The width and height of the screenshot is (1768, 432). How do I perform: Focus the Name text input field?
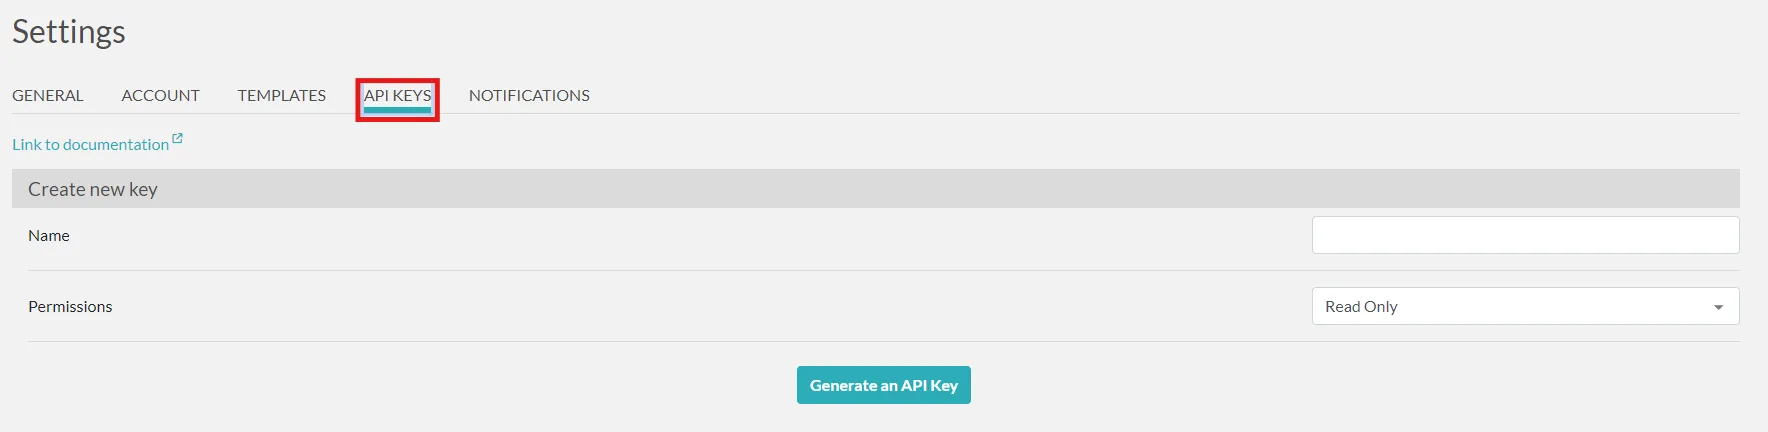coord(1524,236)
